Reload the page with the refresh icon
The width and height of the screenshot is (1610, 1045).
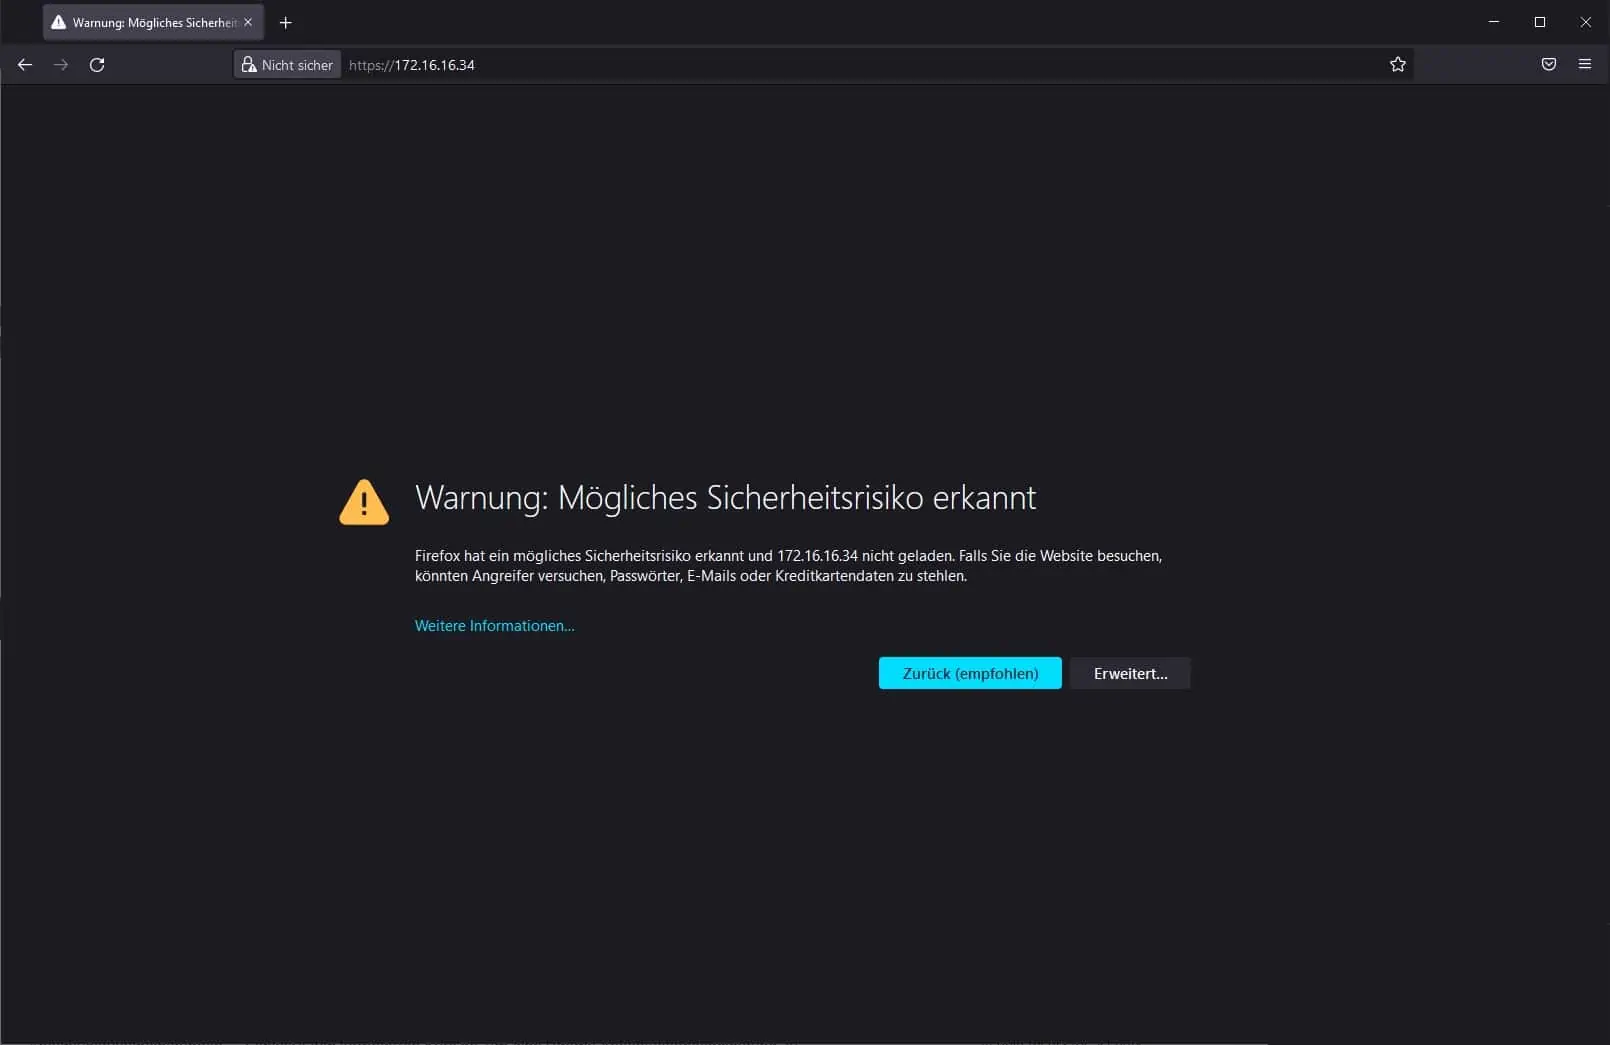pos(97,65)
